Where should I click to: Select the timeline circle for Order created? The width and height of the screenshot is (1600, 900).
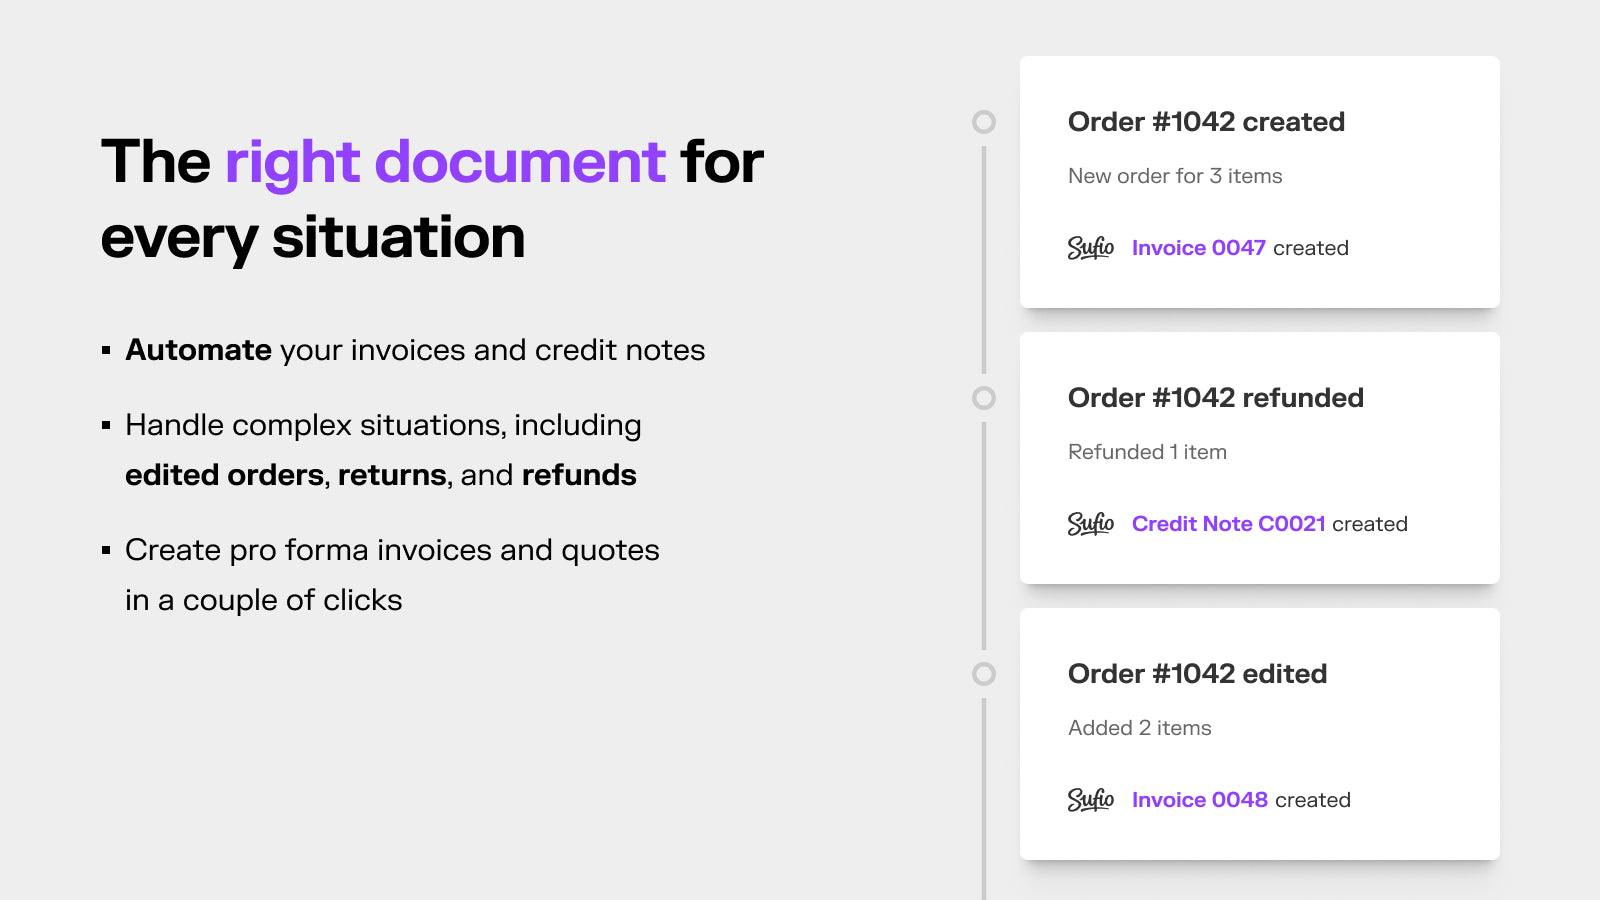click(984, 122)
